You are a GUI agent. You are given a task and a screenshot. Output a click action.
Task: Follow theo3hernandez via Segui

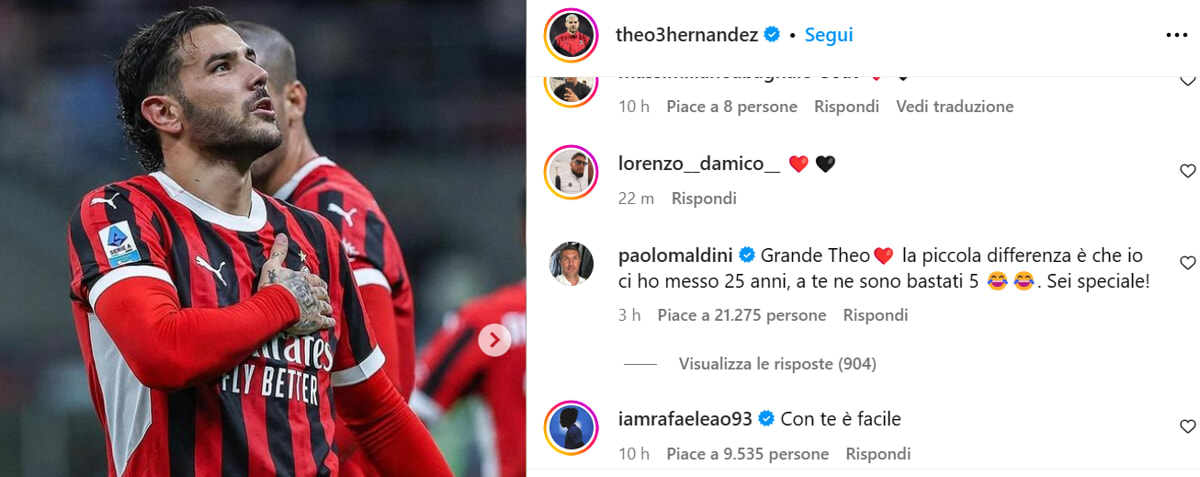pyautogui.click(x=829, y=35)
